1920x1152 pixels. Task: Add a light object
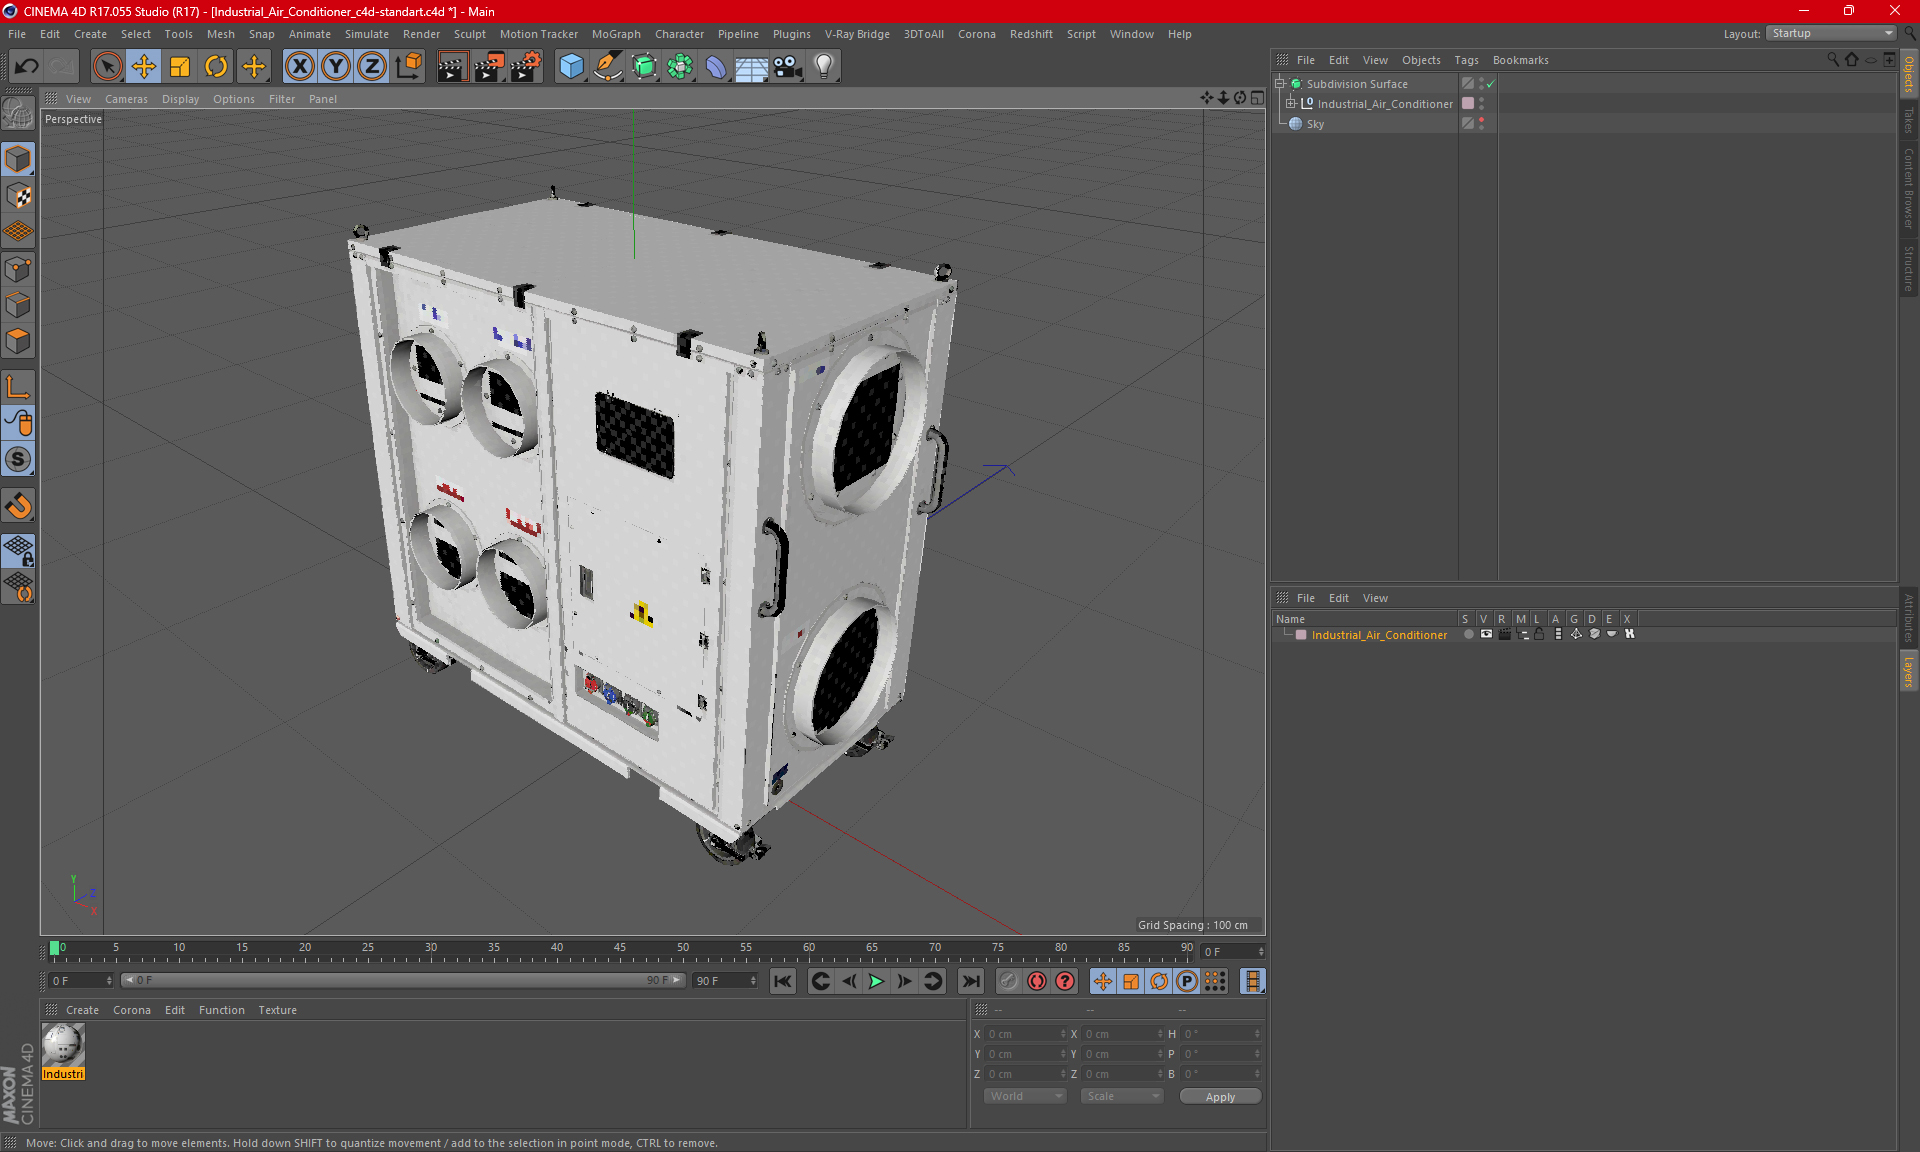[x=824, y=67]
